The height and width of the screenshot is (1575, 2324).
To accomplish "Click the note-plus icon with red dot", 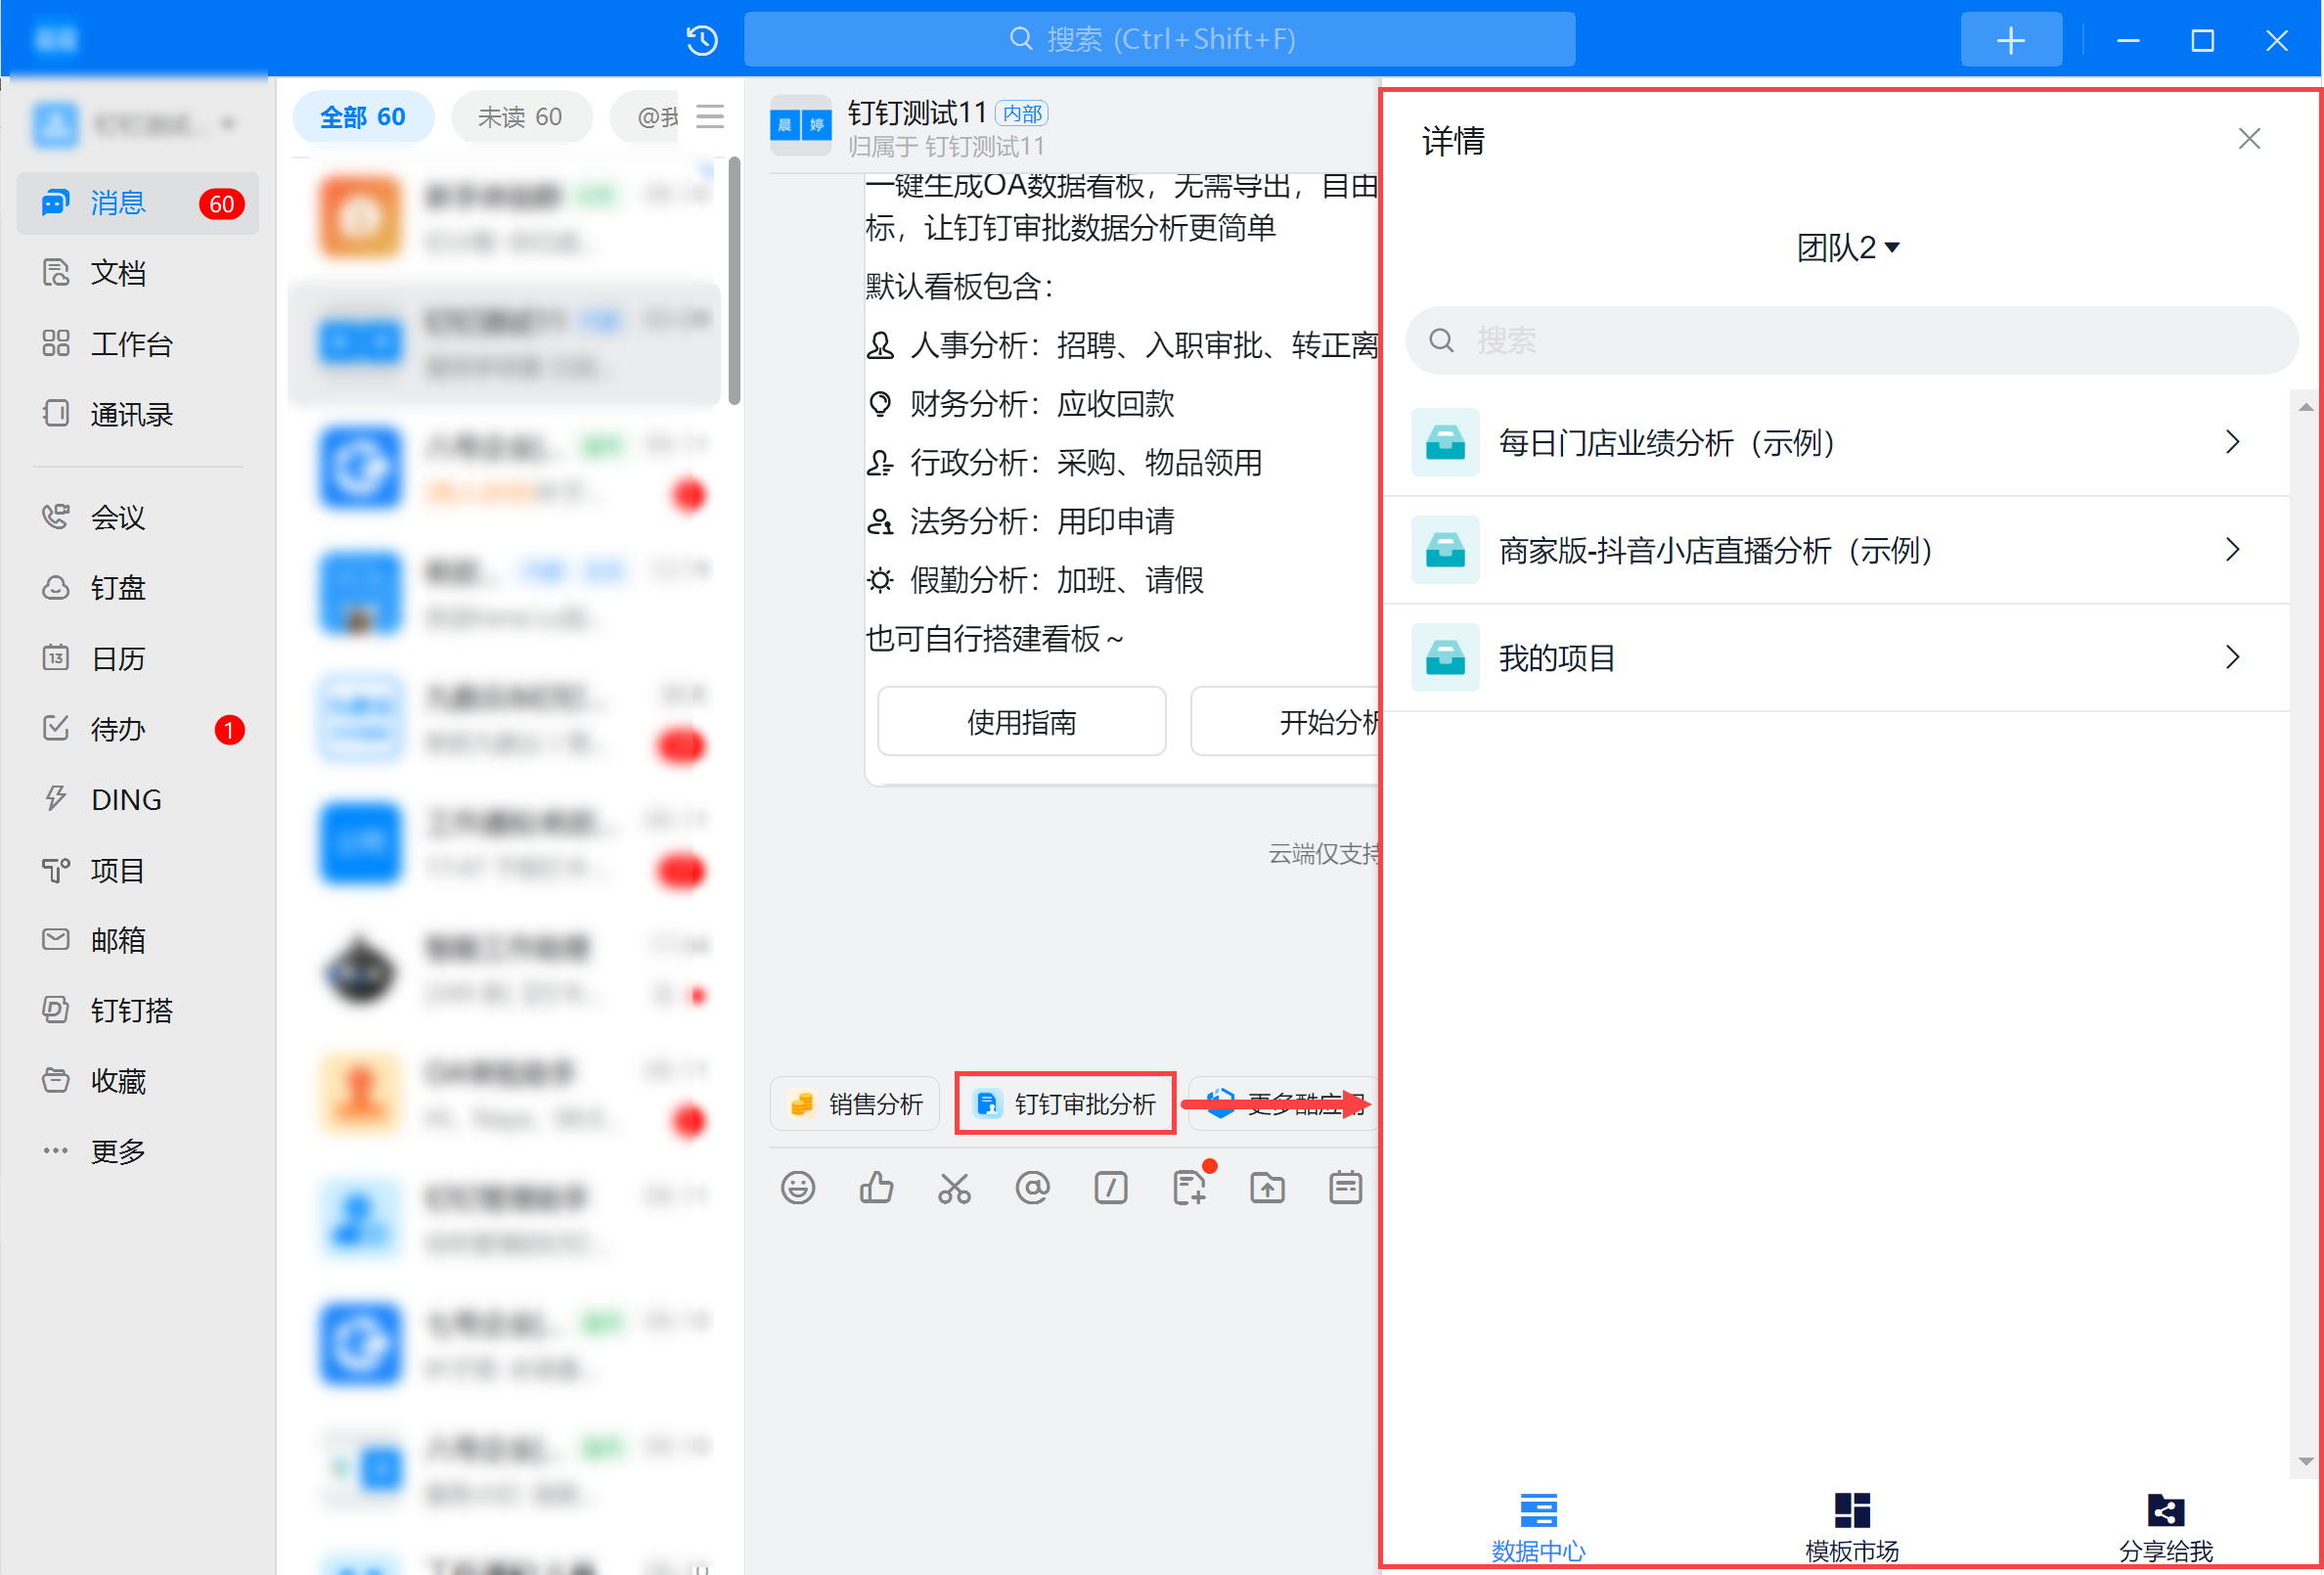I will pyautogui.click(x=1190, y=1186).
